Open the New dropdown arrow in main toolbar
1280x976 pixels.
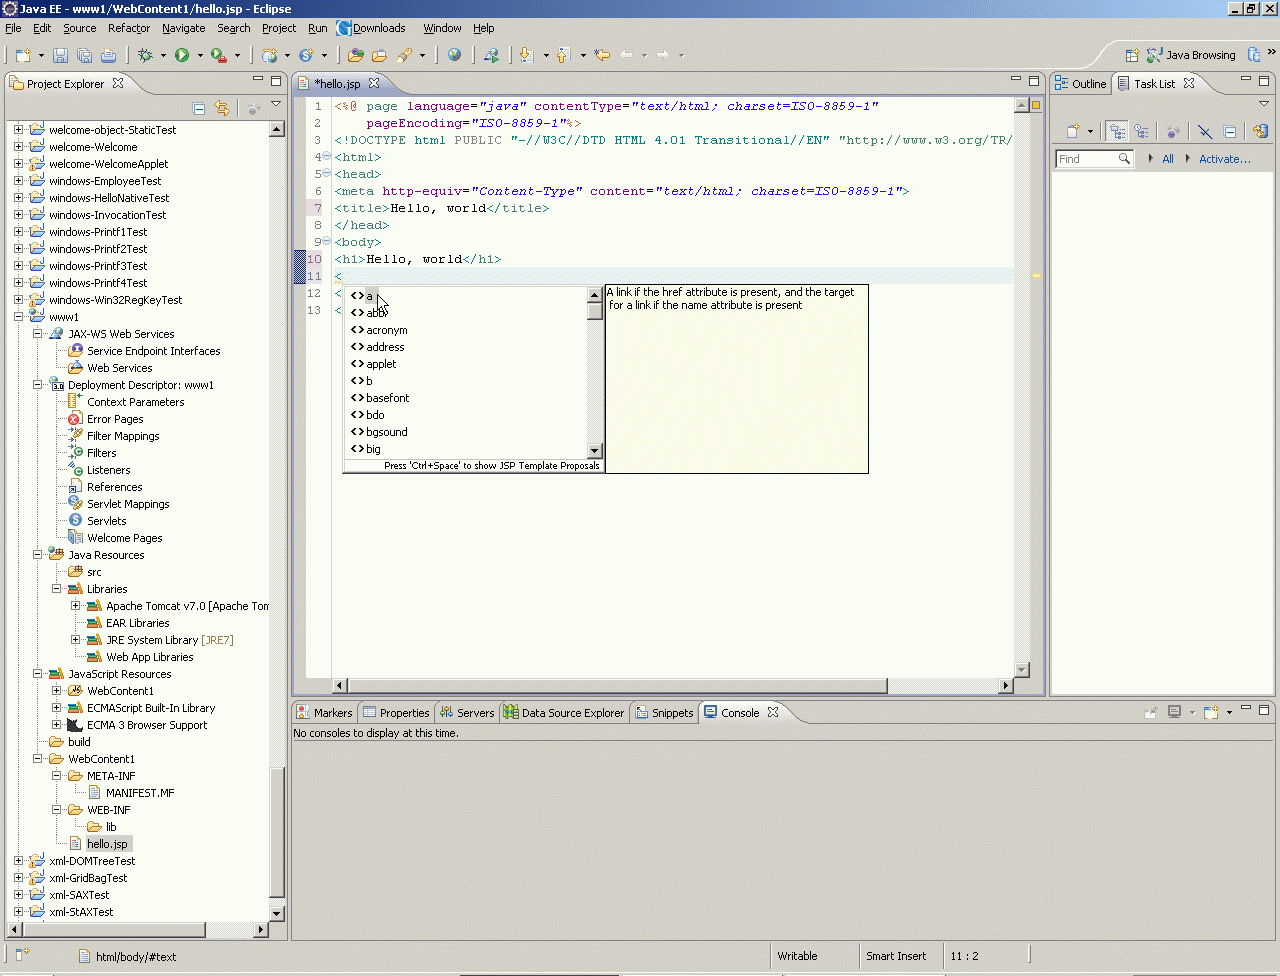(x=40, y=56)
